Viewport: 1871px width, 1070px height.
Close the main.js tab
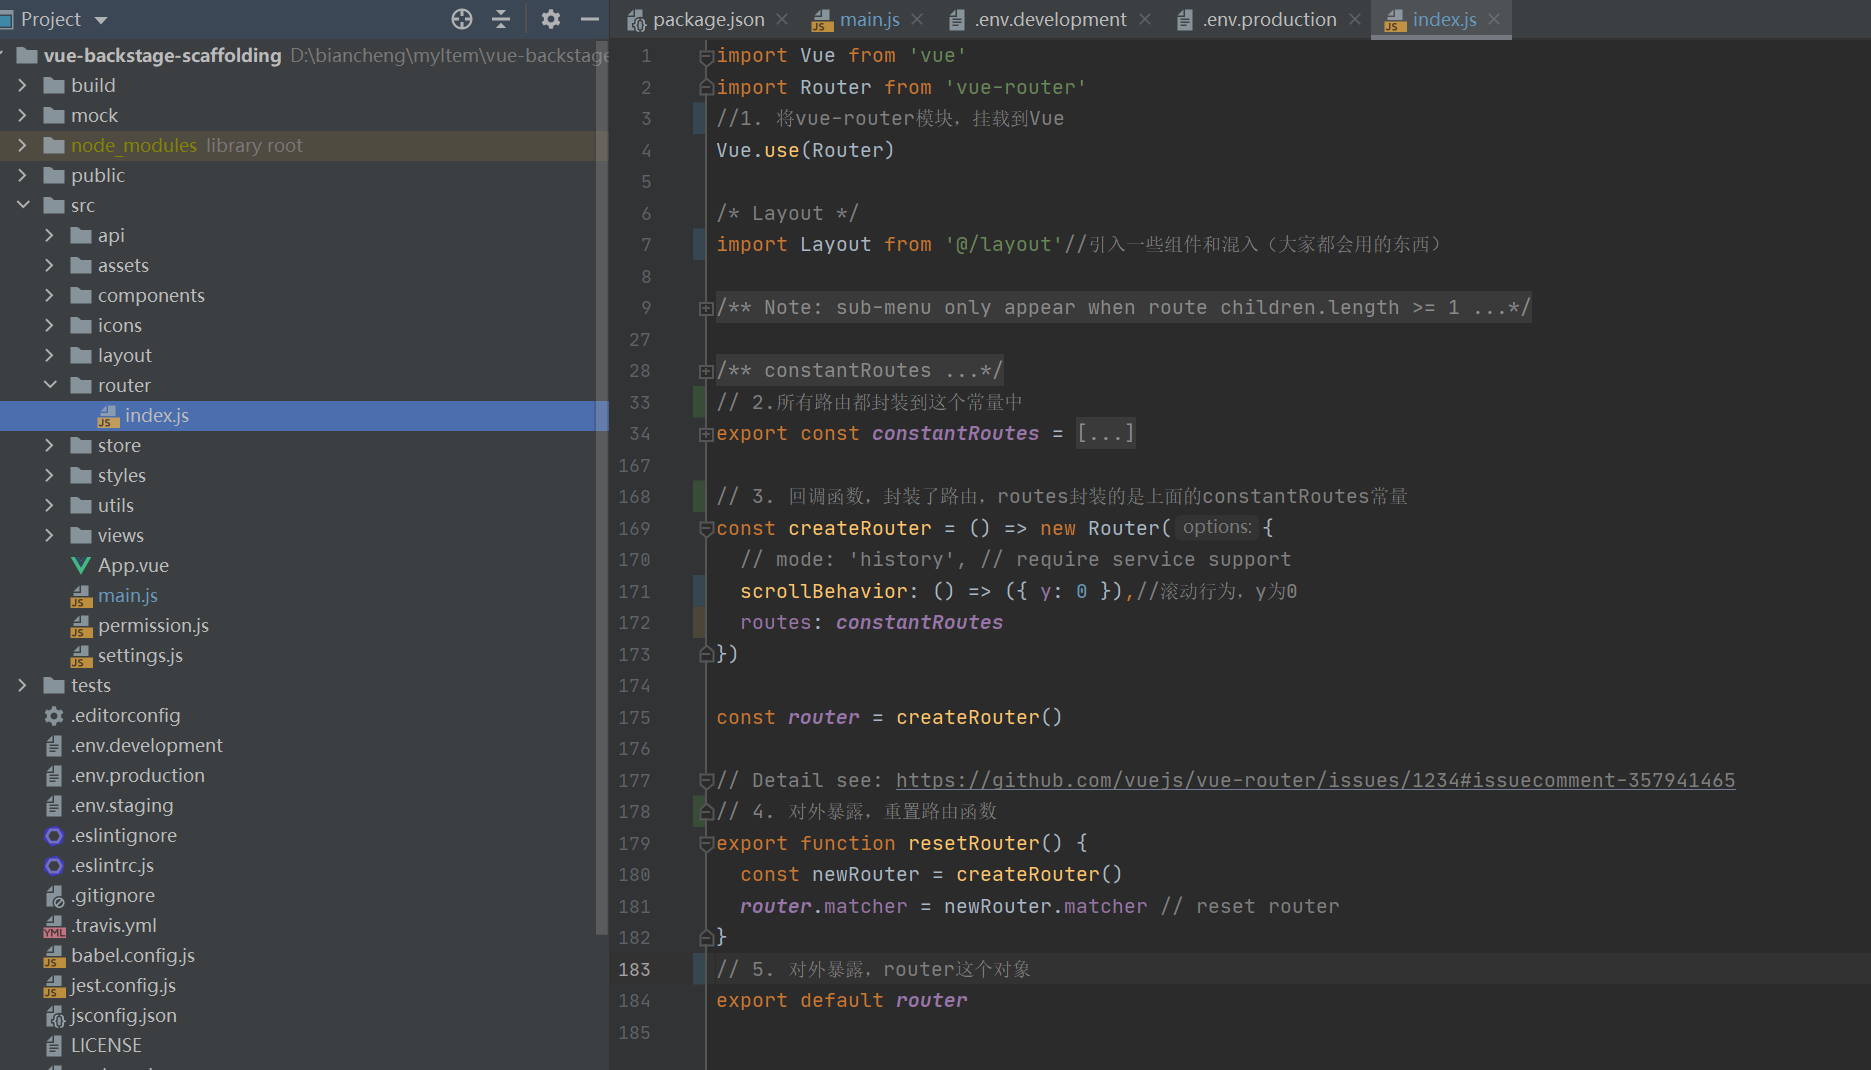(917, 19)
